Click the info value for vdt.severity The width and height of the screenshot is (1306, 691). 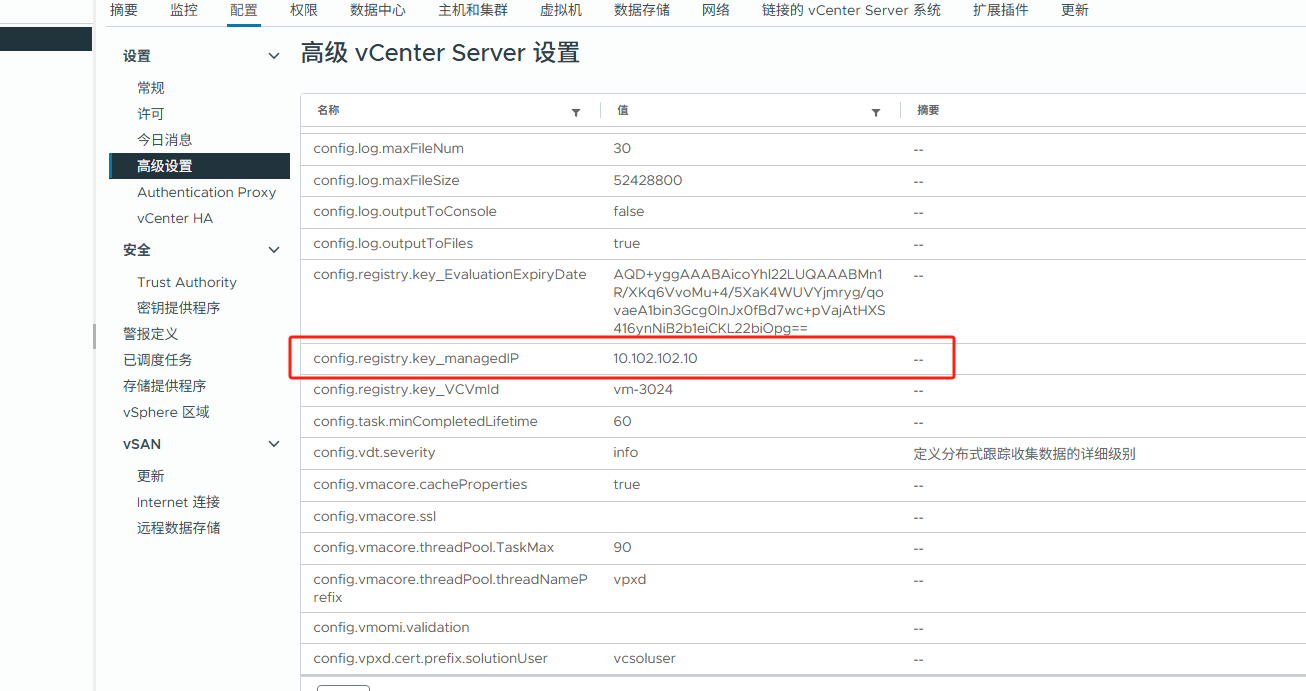pos(626,452)
